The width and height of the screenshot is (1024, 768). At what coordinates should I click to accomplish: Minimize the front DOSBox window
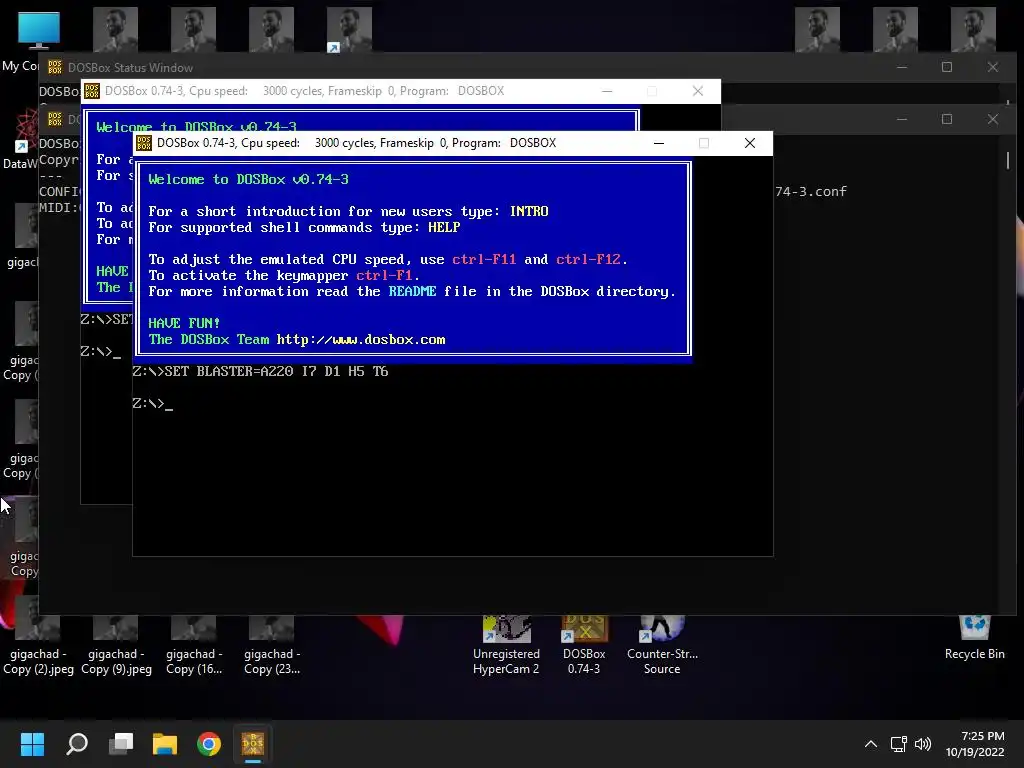click(x=659, y=143)
